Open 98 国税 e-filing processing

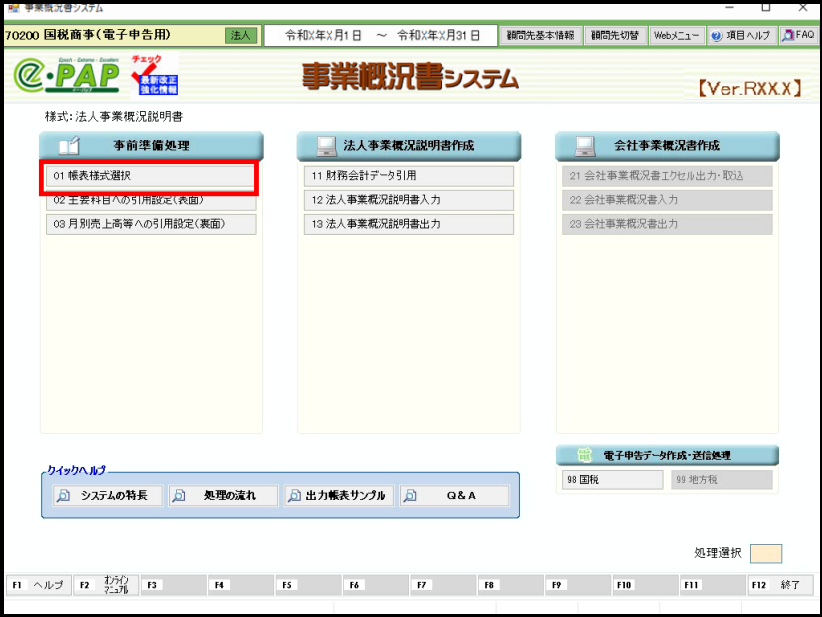[x=612, y=480]
